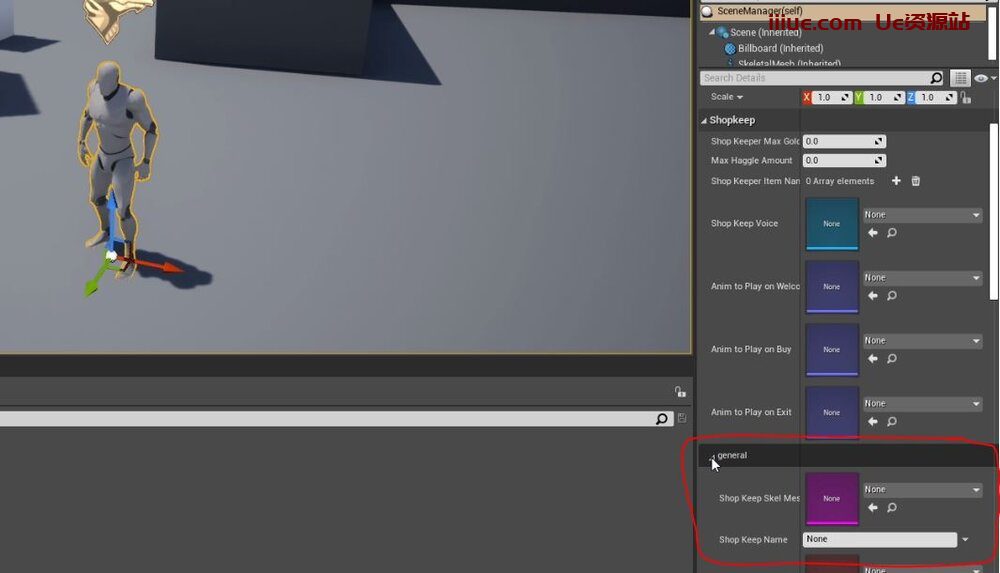The image size is (1000, 573).
Task: Select Billboard (Inherited) component in tree
Action: [780, 48]
